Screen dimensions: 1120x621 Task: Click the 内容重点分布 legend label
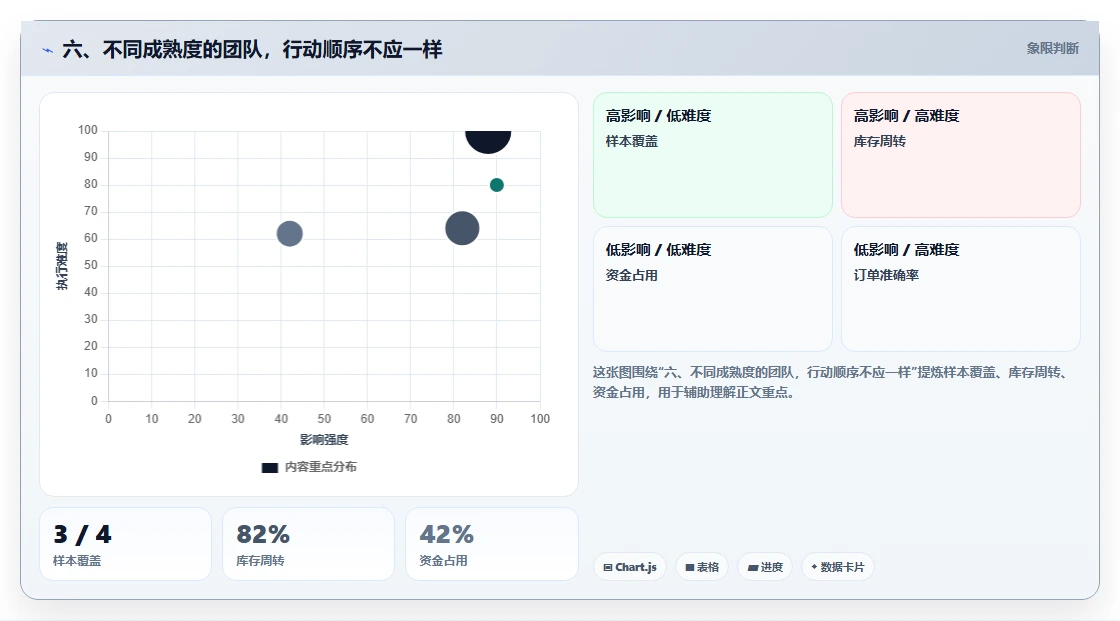321,467
